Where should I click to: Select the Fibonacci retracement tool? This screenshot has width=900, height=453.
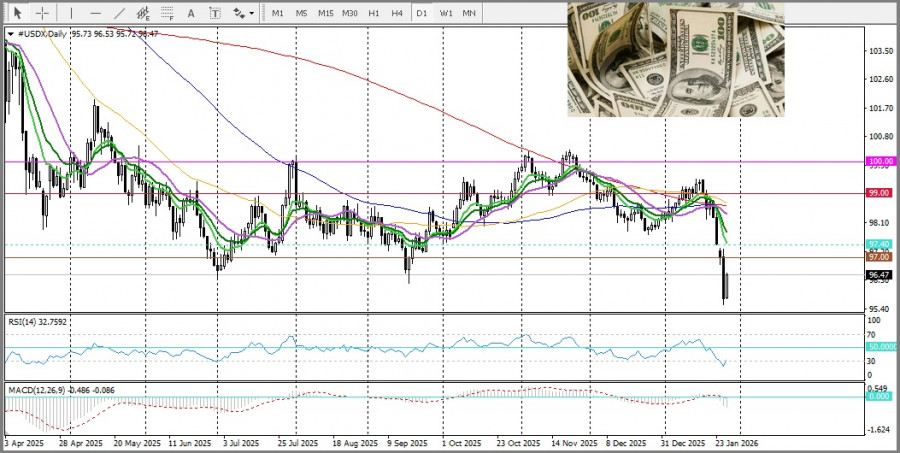pyautogui.click(x=168, y=14)
